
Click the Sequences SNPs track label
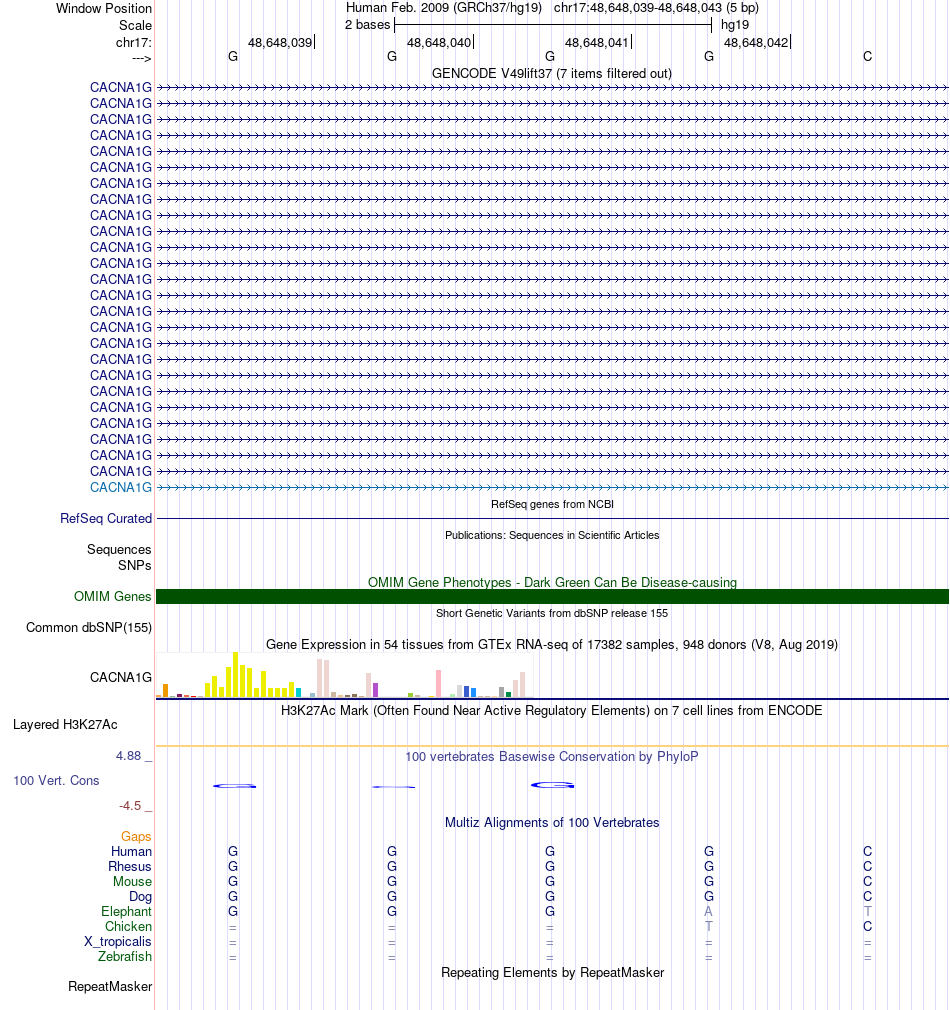coord(119,557)
